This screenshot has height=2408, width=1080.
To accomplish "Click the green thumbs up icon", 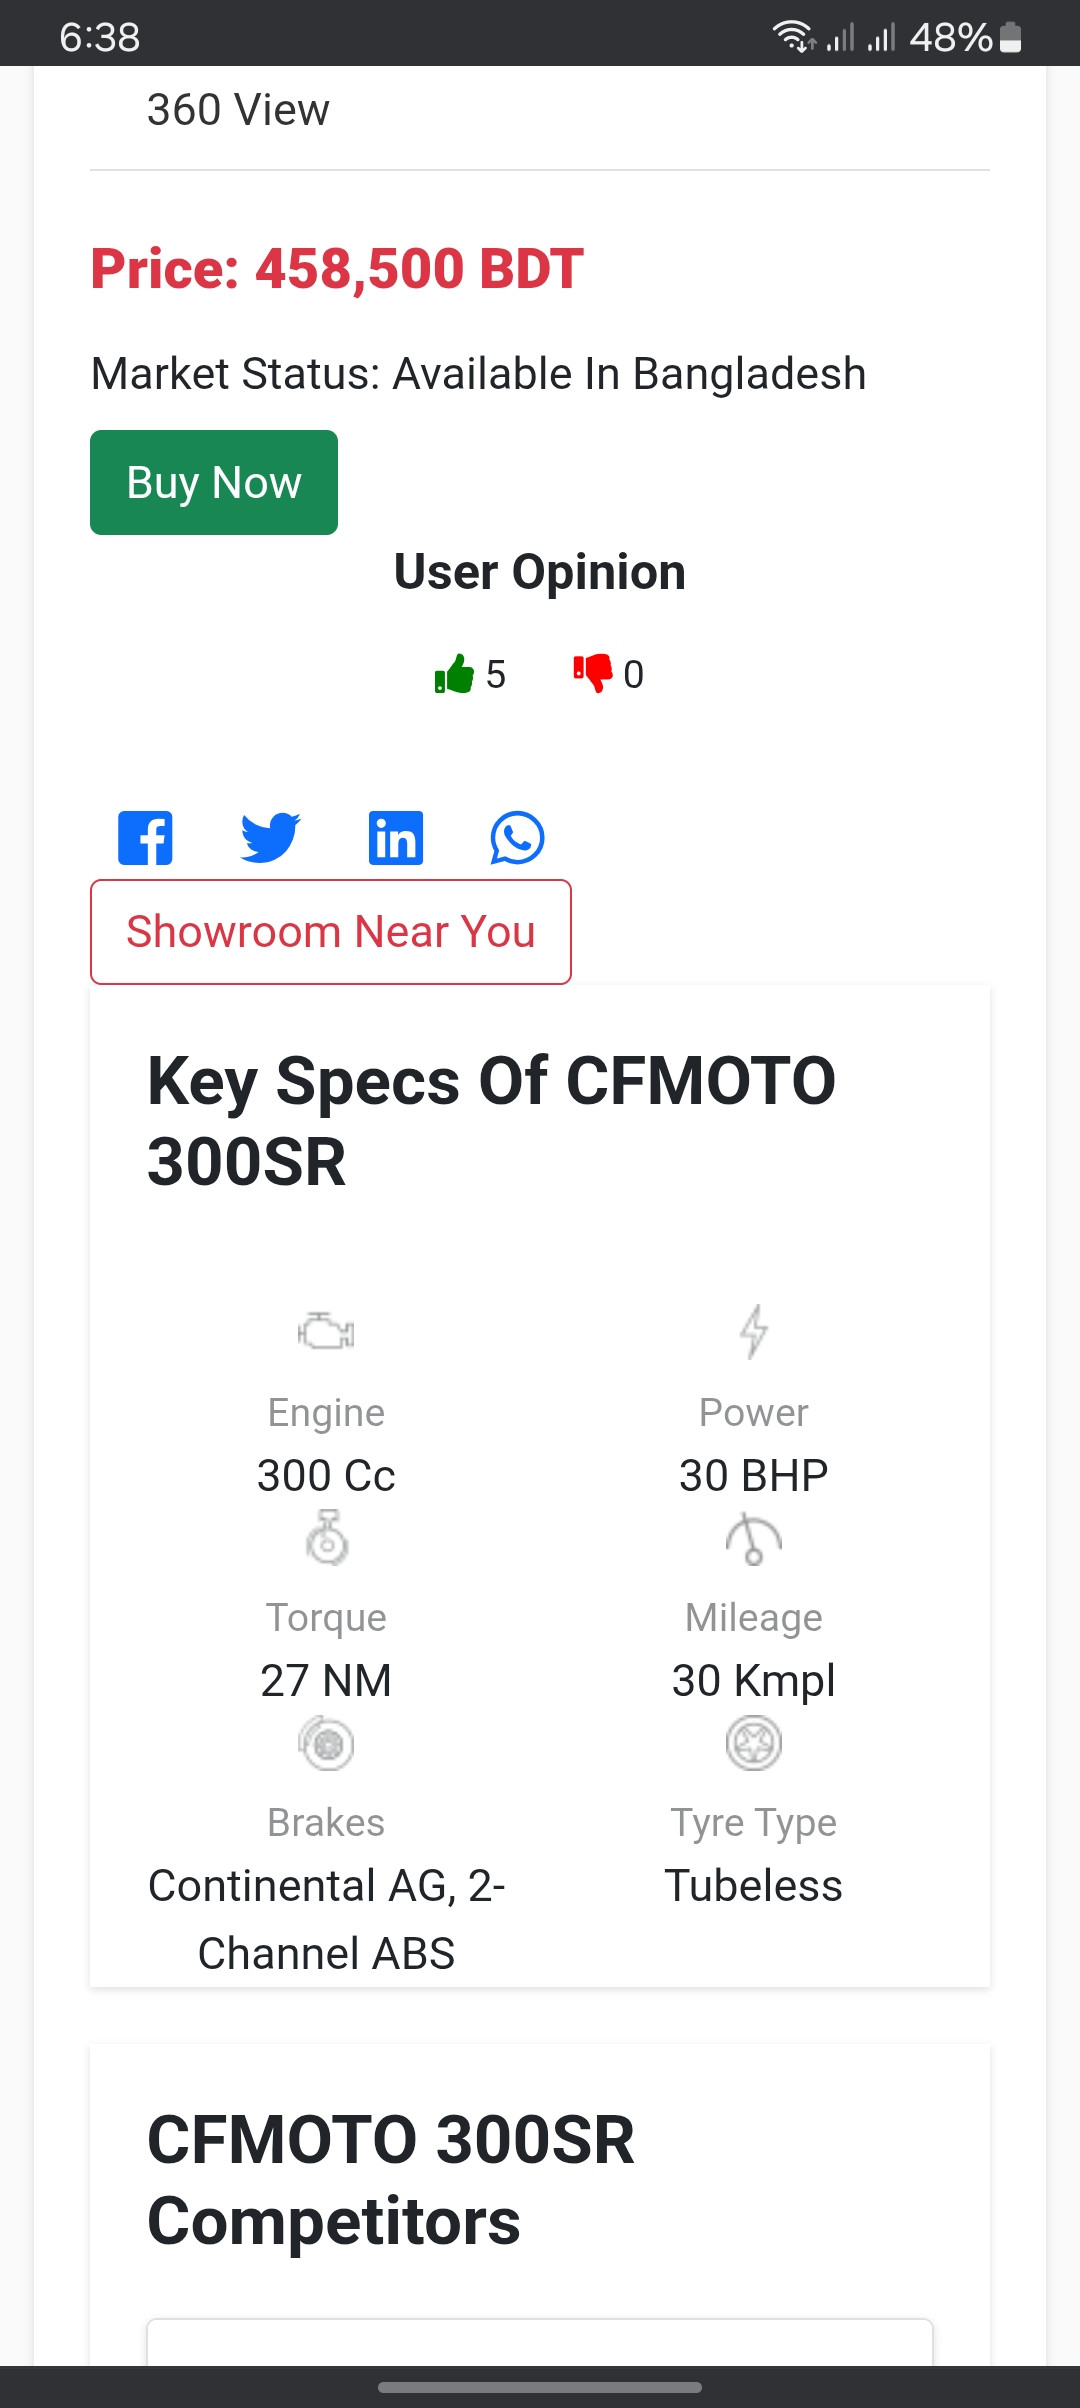I will click(454, 674).
